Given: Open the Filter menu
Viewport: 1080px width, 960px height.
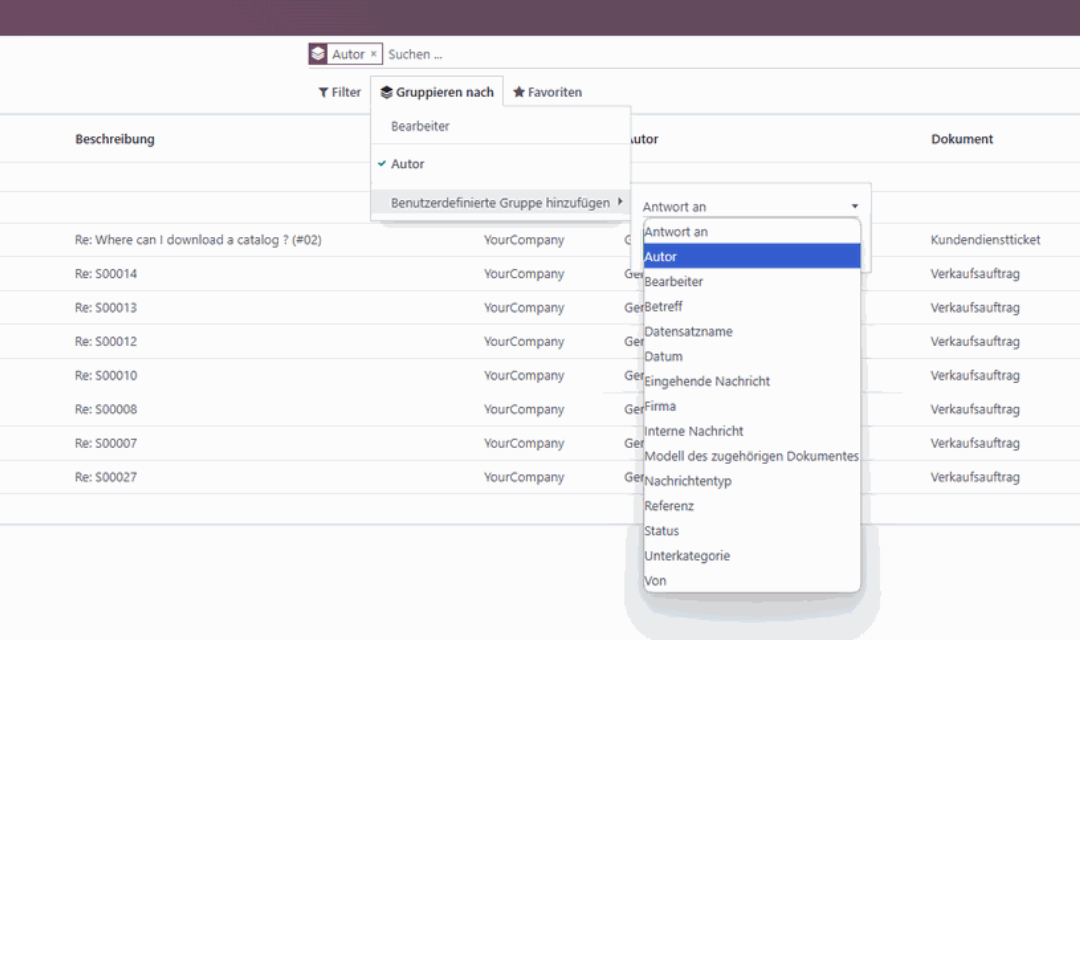Looking at the screenshot, I should (x=339, y=92).
